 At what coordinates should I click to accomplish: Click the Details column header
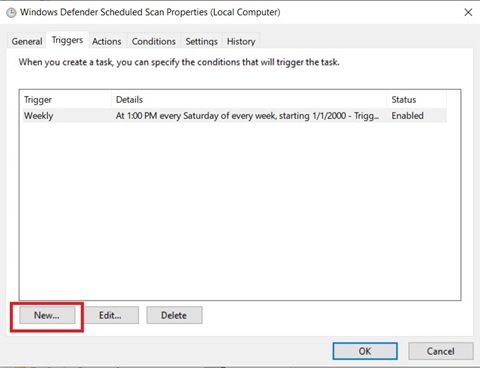click(249, 100)
